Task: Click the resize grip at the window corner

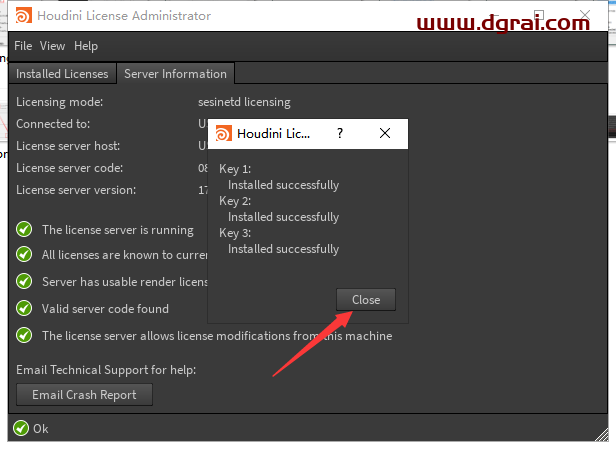Action: pyautogui.click(x=601, y=434)
